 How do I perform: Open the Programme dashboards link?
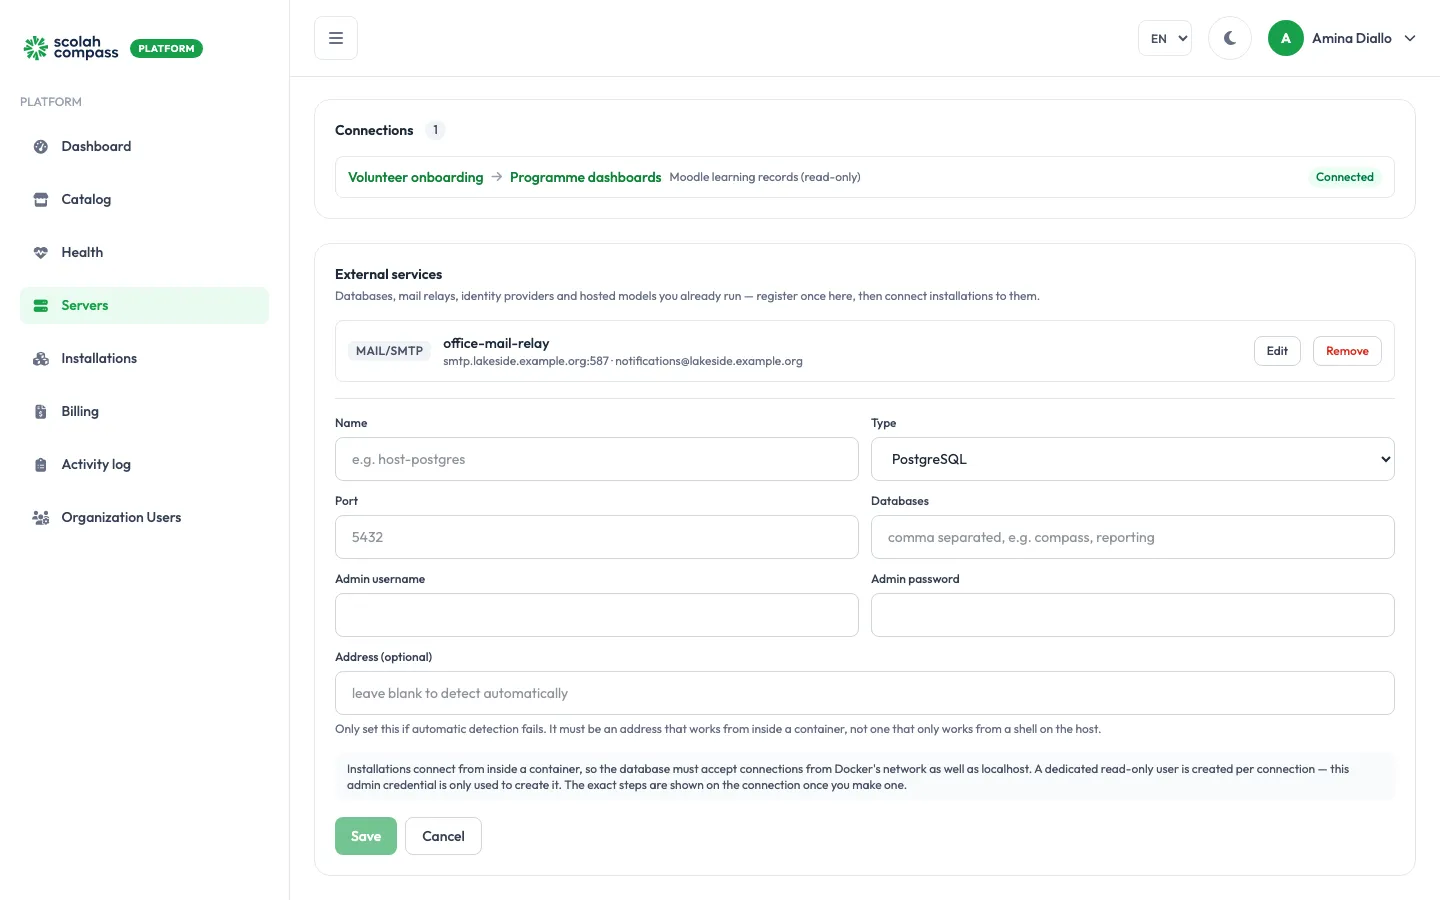point(585,177)
